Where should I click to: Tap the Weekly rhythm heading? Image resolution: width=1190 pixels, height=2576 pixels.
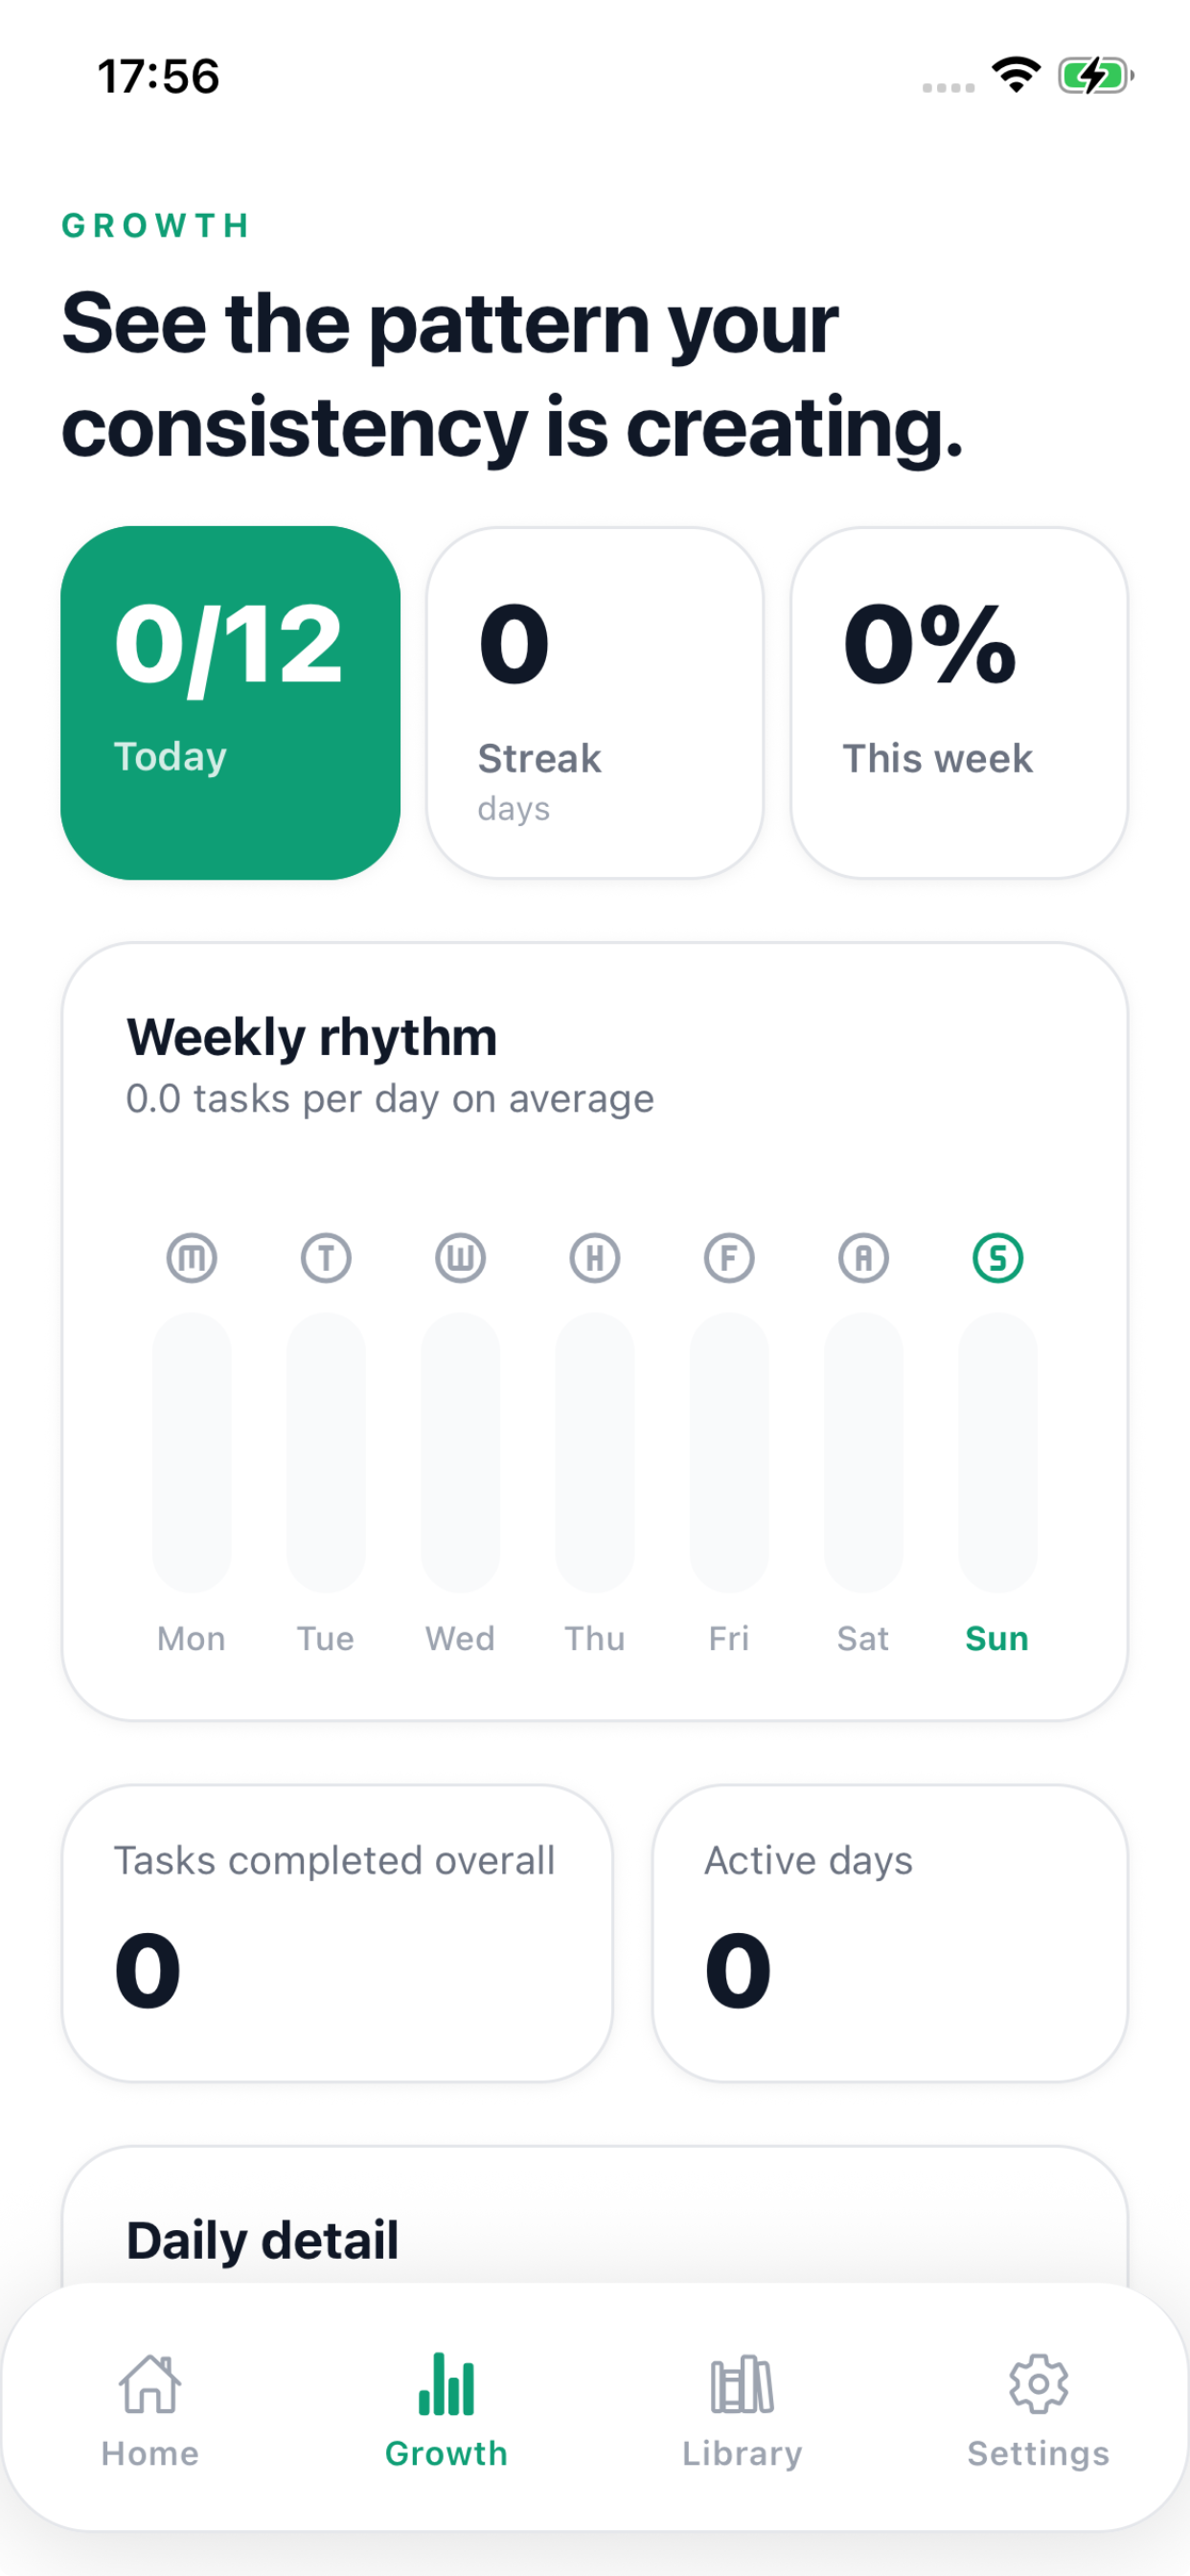(x=312, y=1036)
